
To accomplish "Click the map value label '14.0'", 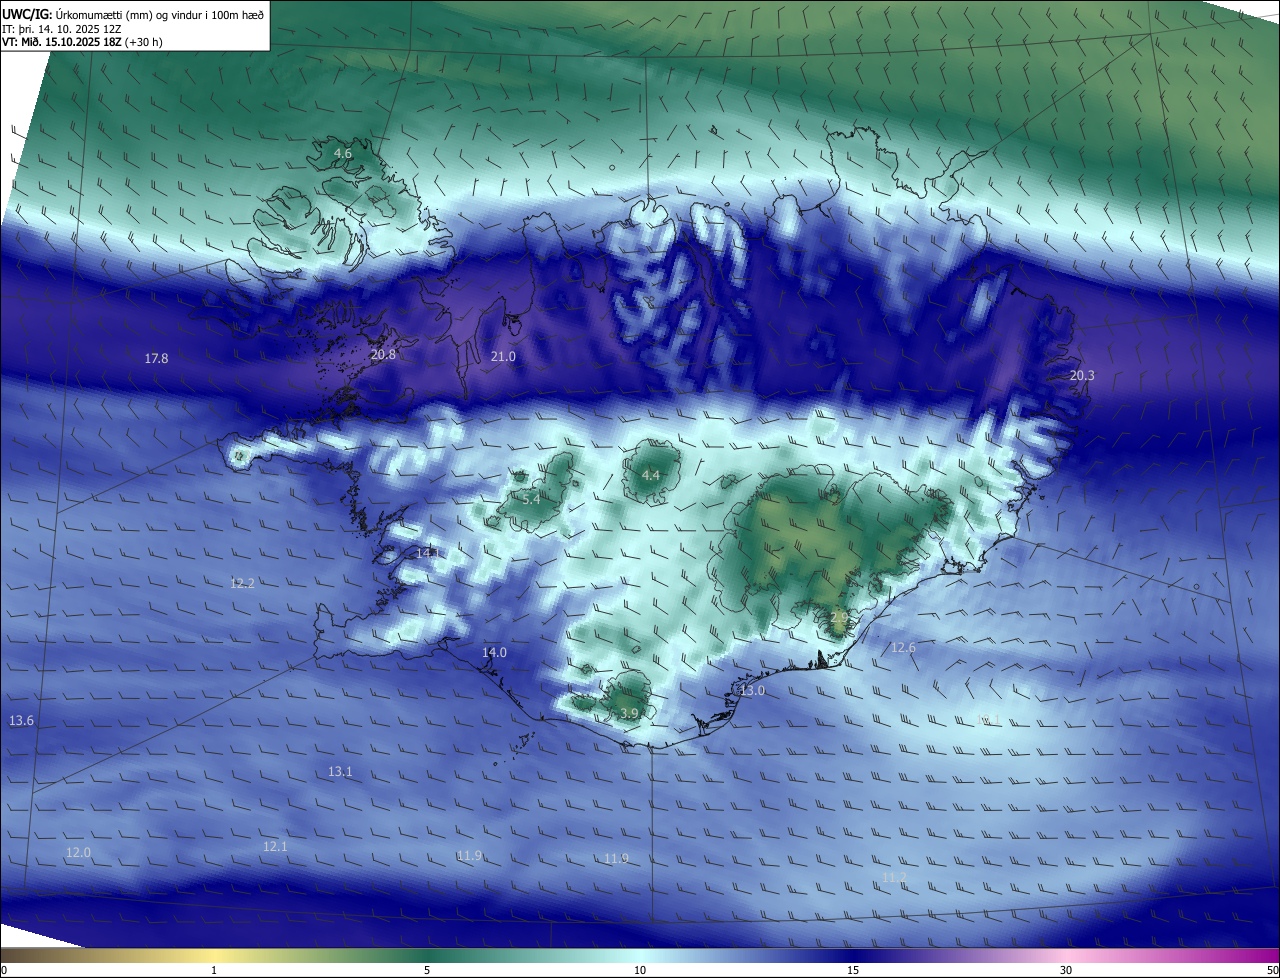I will 494,652.
